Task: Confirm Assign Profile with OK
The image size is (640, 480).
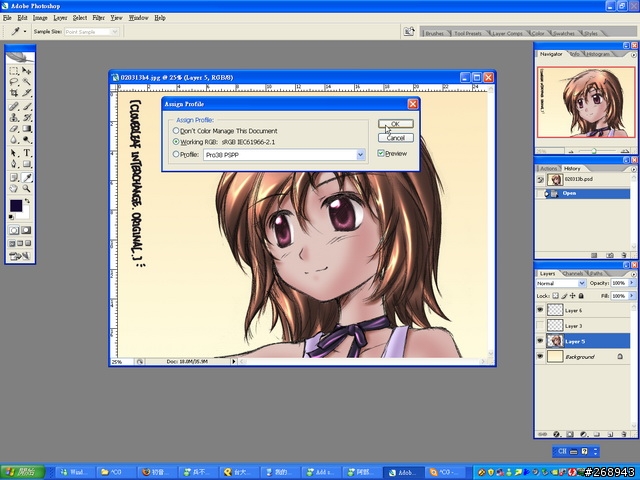Action: (396, 124)
